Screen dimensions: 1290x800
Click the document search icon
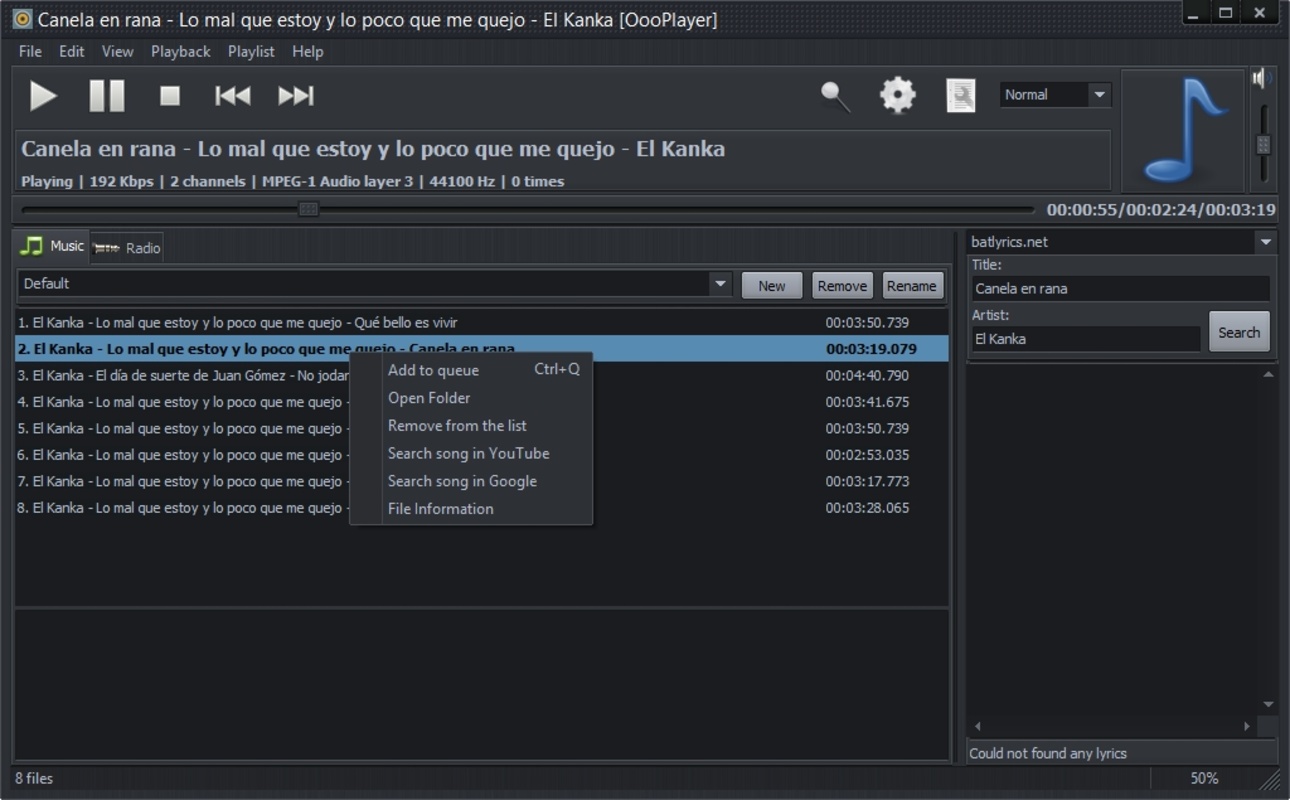pos(961,95)
